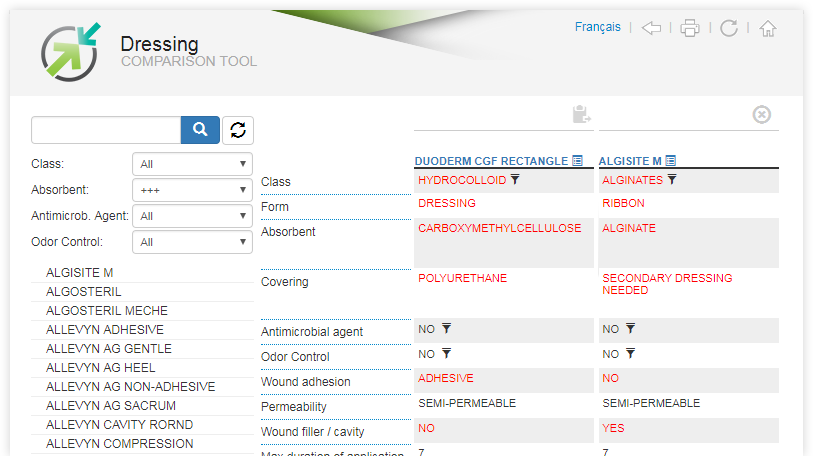Click Duoderm Antimicrobial agent NO filter funnel
This screenshot has width=813, height=456.
446,328
